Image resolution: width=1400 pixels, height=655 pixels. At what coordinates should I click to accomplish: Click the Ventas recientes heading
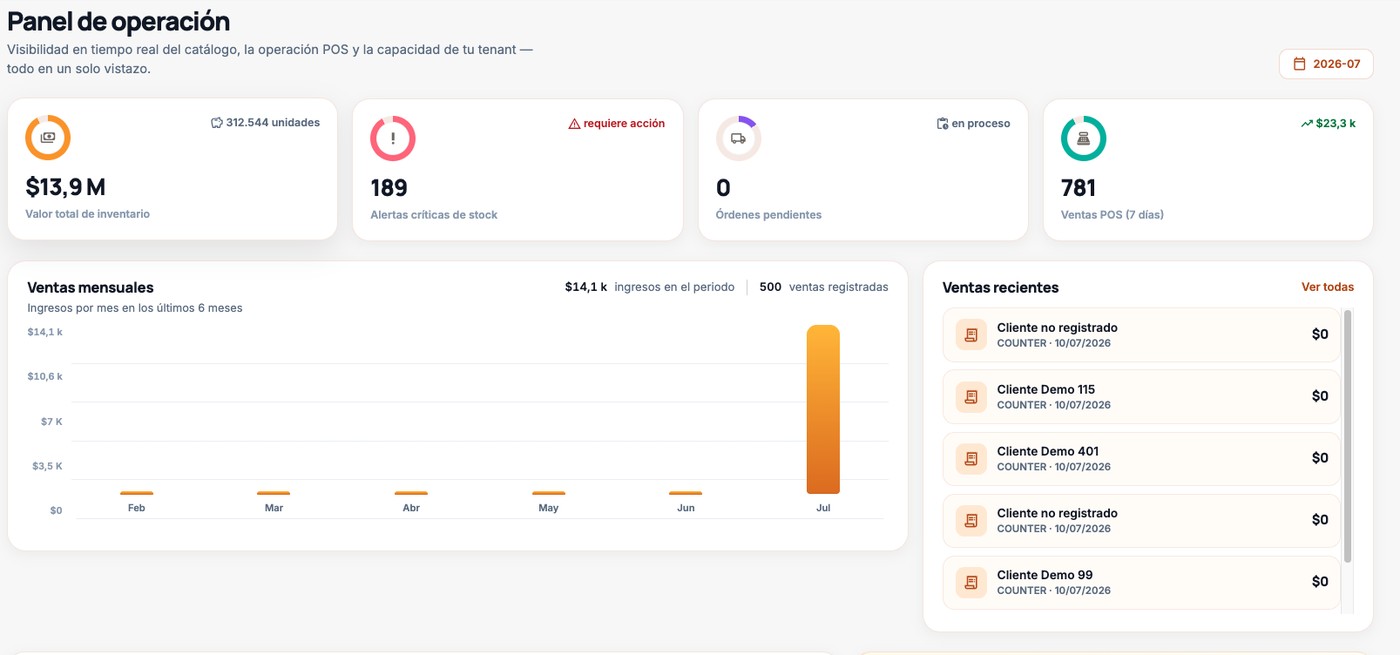pos(1001,288)
